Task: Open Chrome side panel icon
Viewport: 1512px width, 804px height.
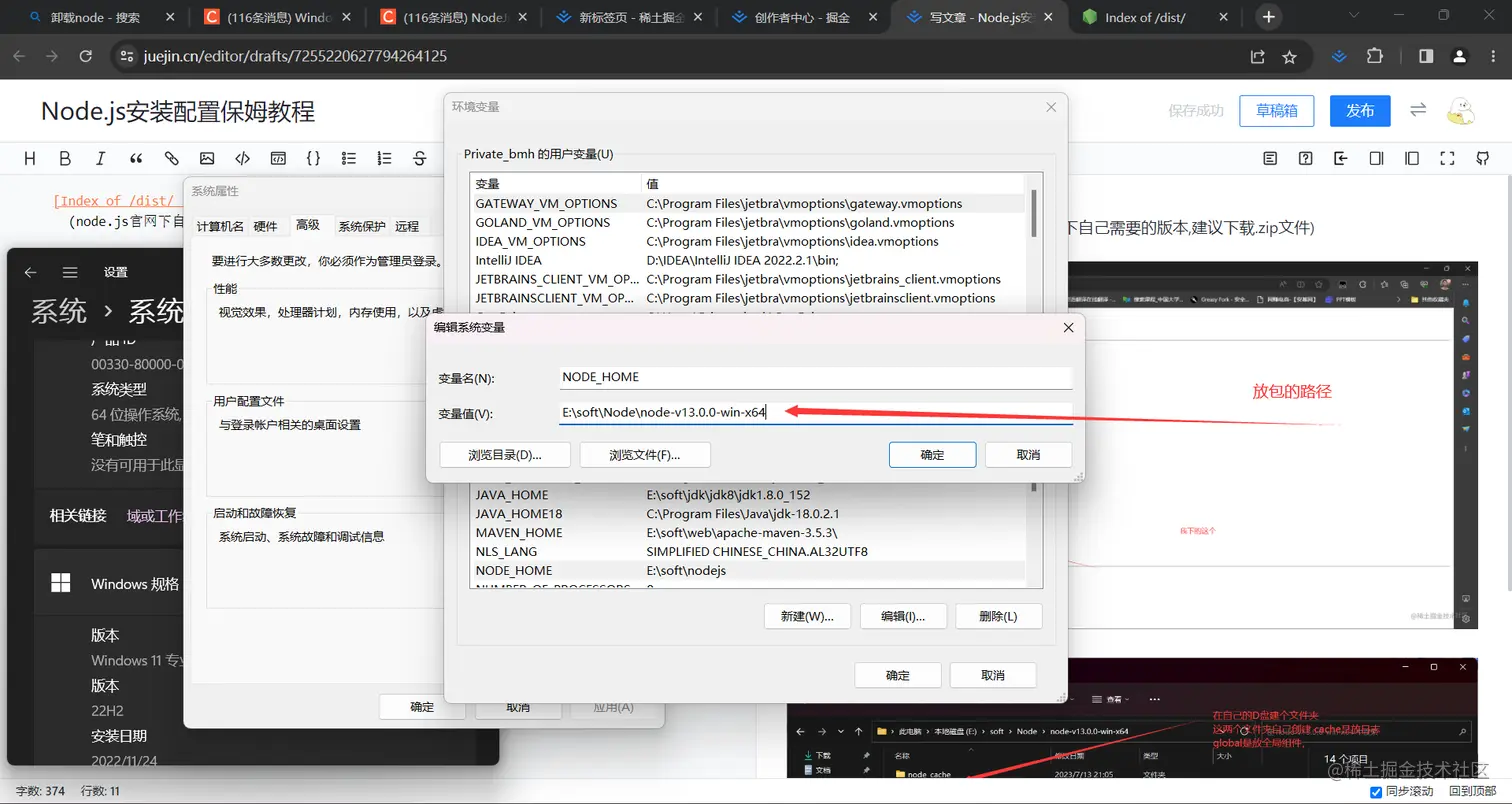Action: click(x=1426, y=57)
